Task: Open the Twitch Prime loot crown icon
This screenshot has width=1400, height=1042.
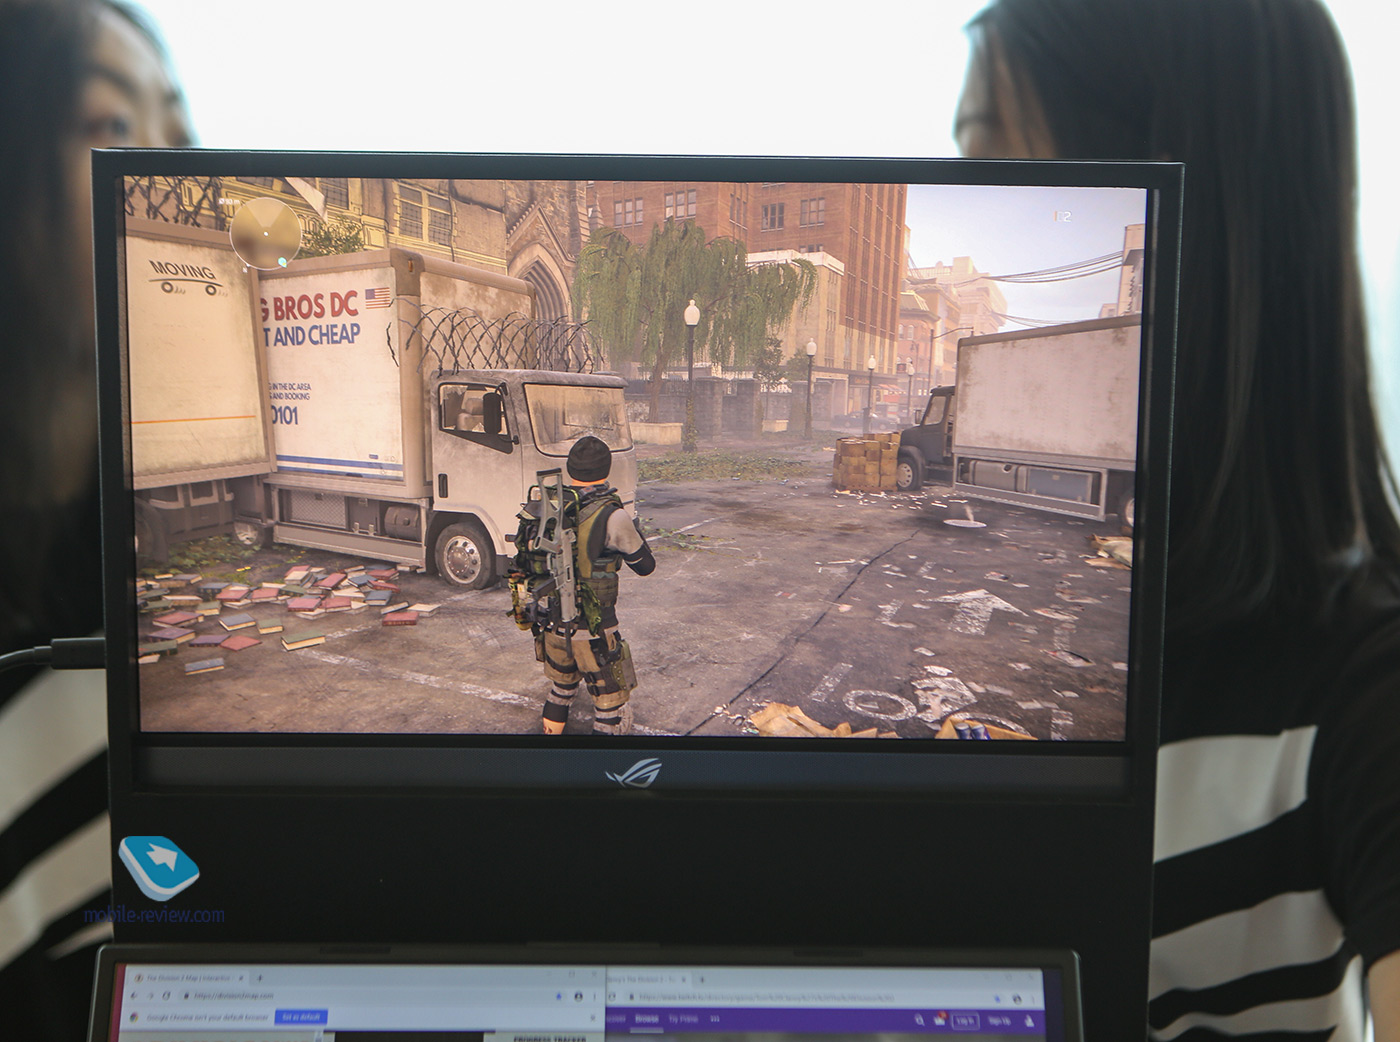Action: (940, 1020)
